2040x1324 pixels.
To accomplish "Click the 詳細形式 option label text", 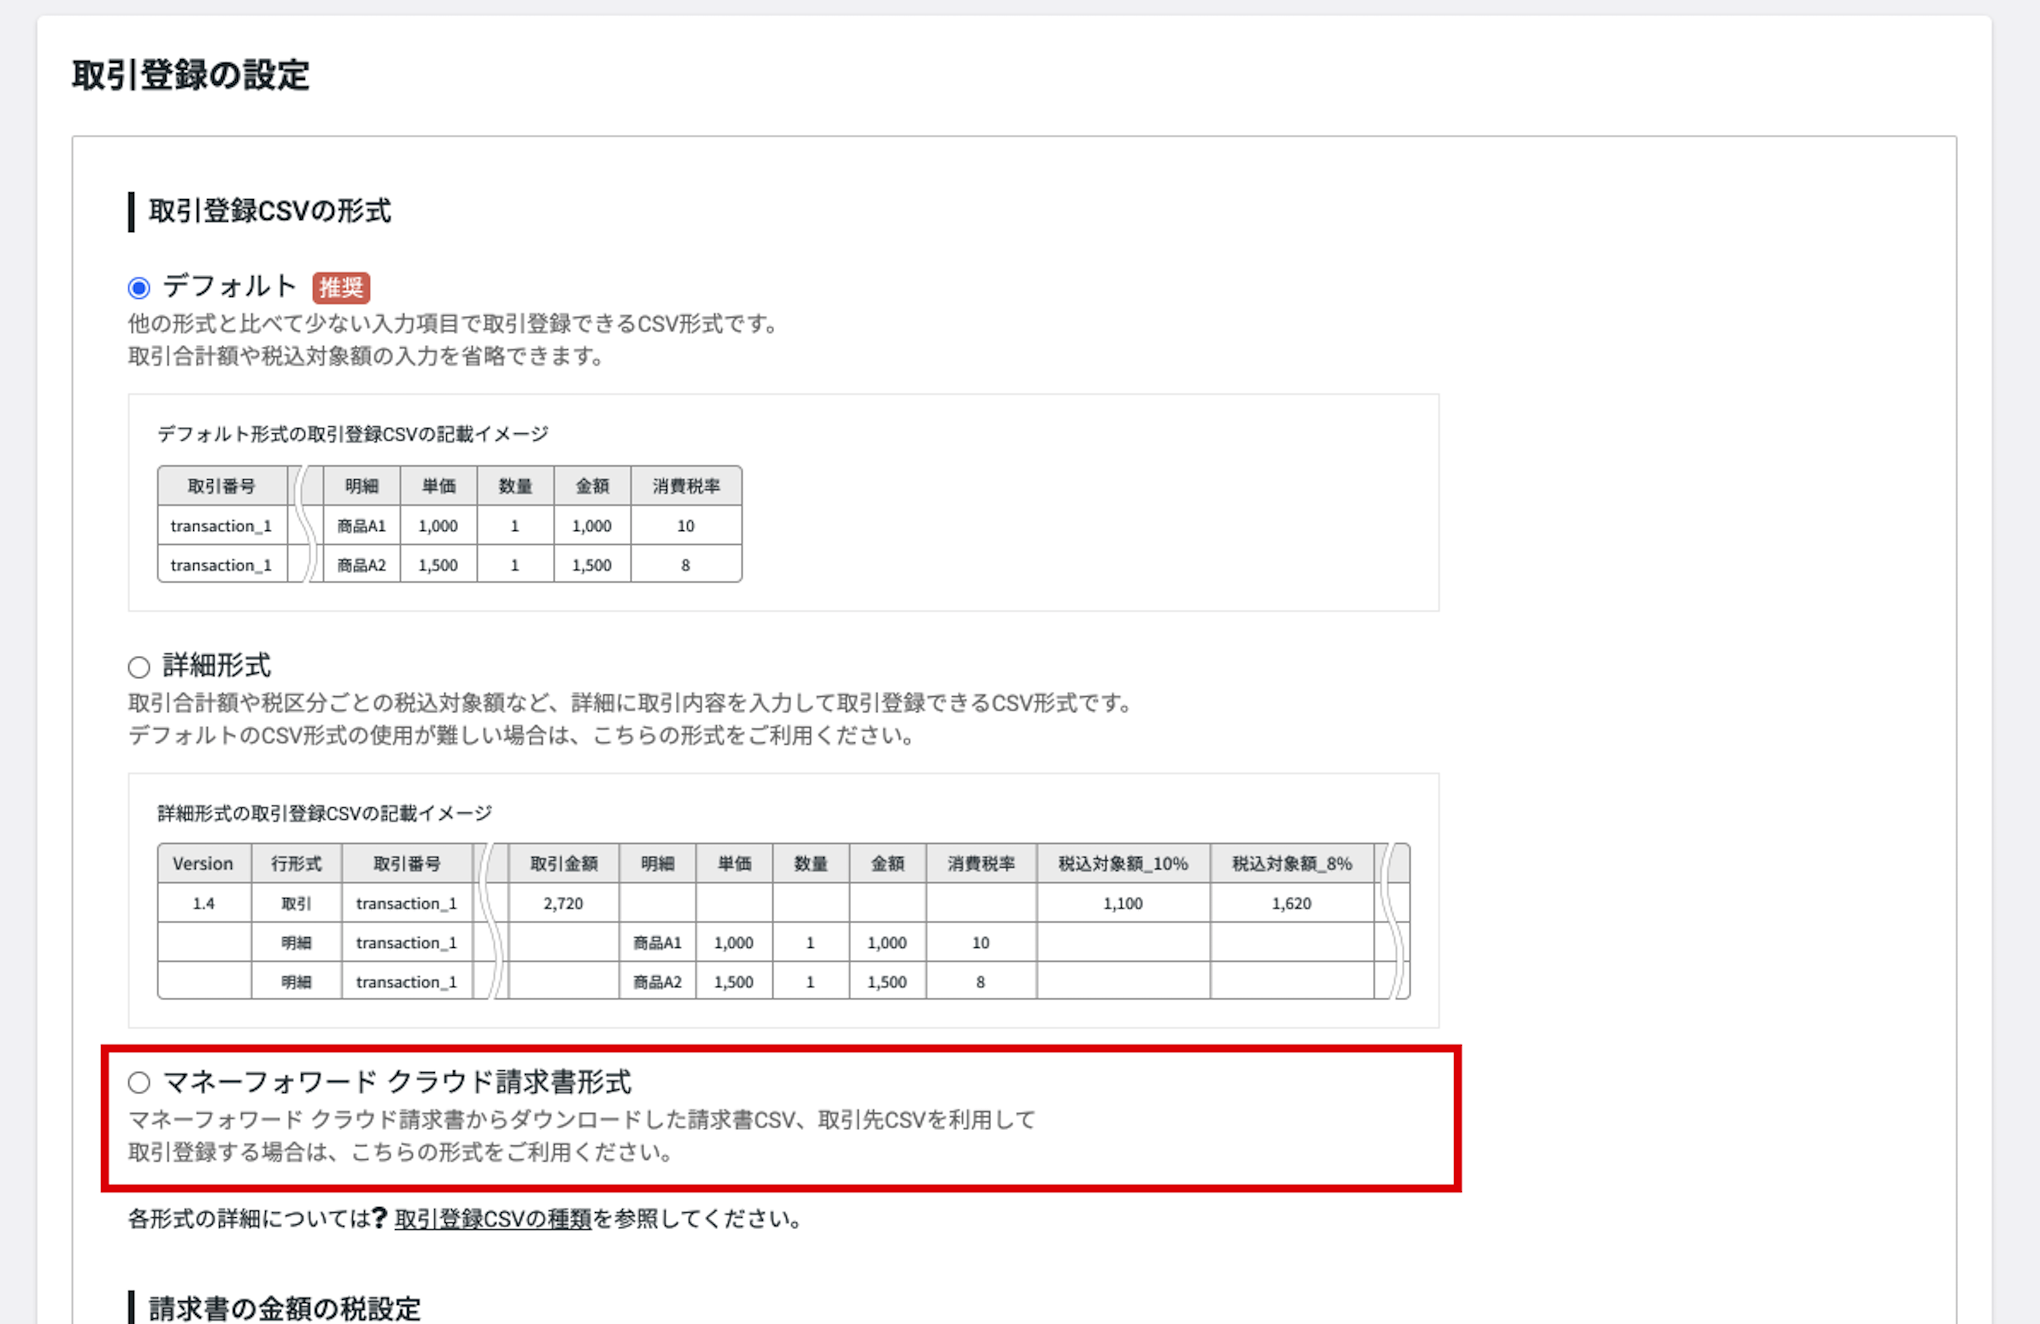I will (x=217, y=665).
